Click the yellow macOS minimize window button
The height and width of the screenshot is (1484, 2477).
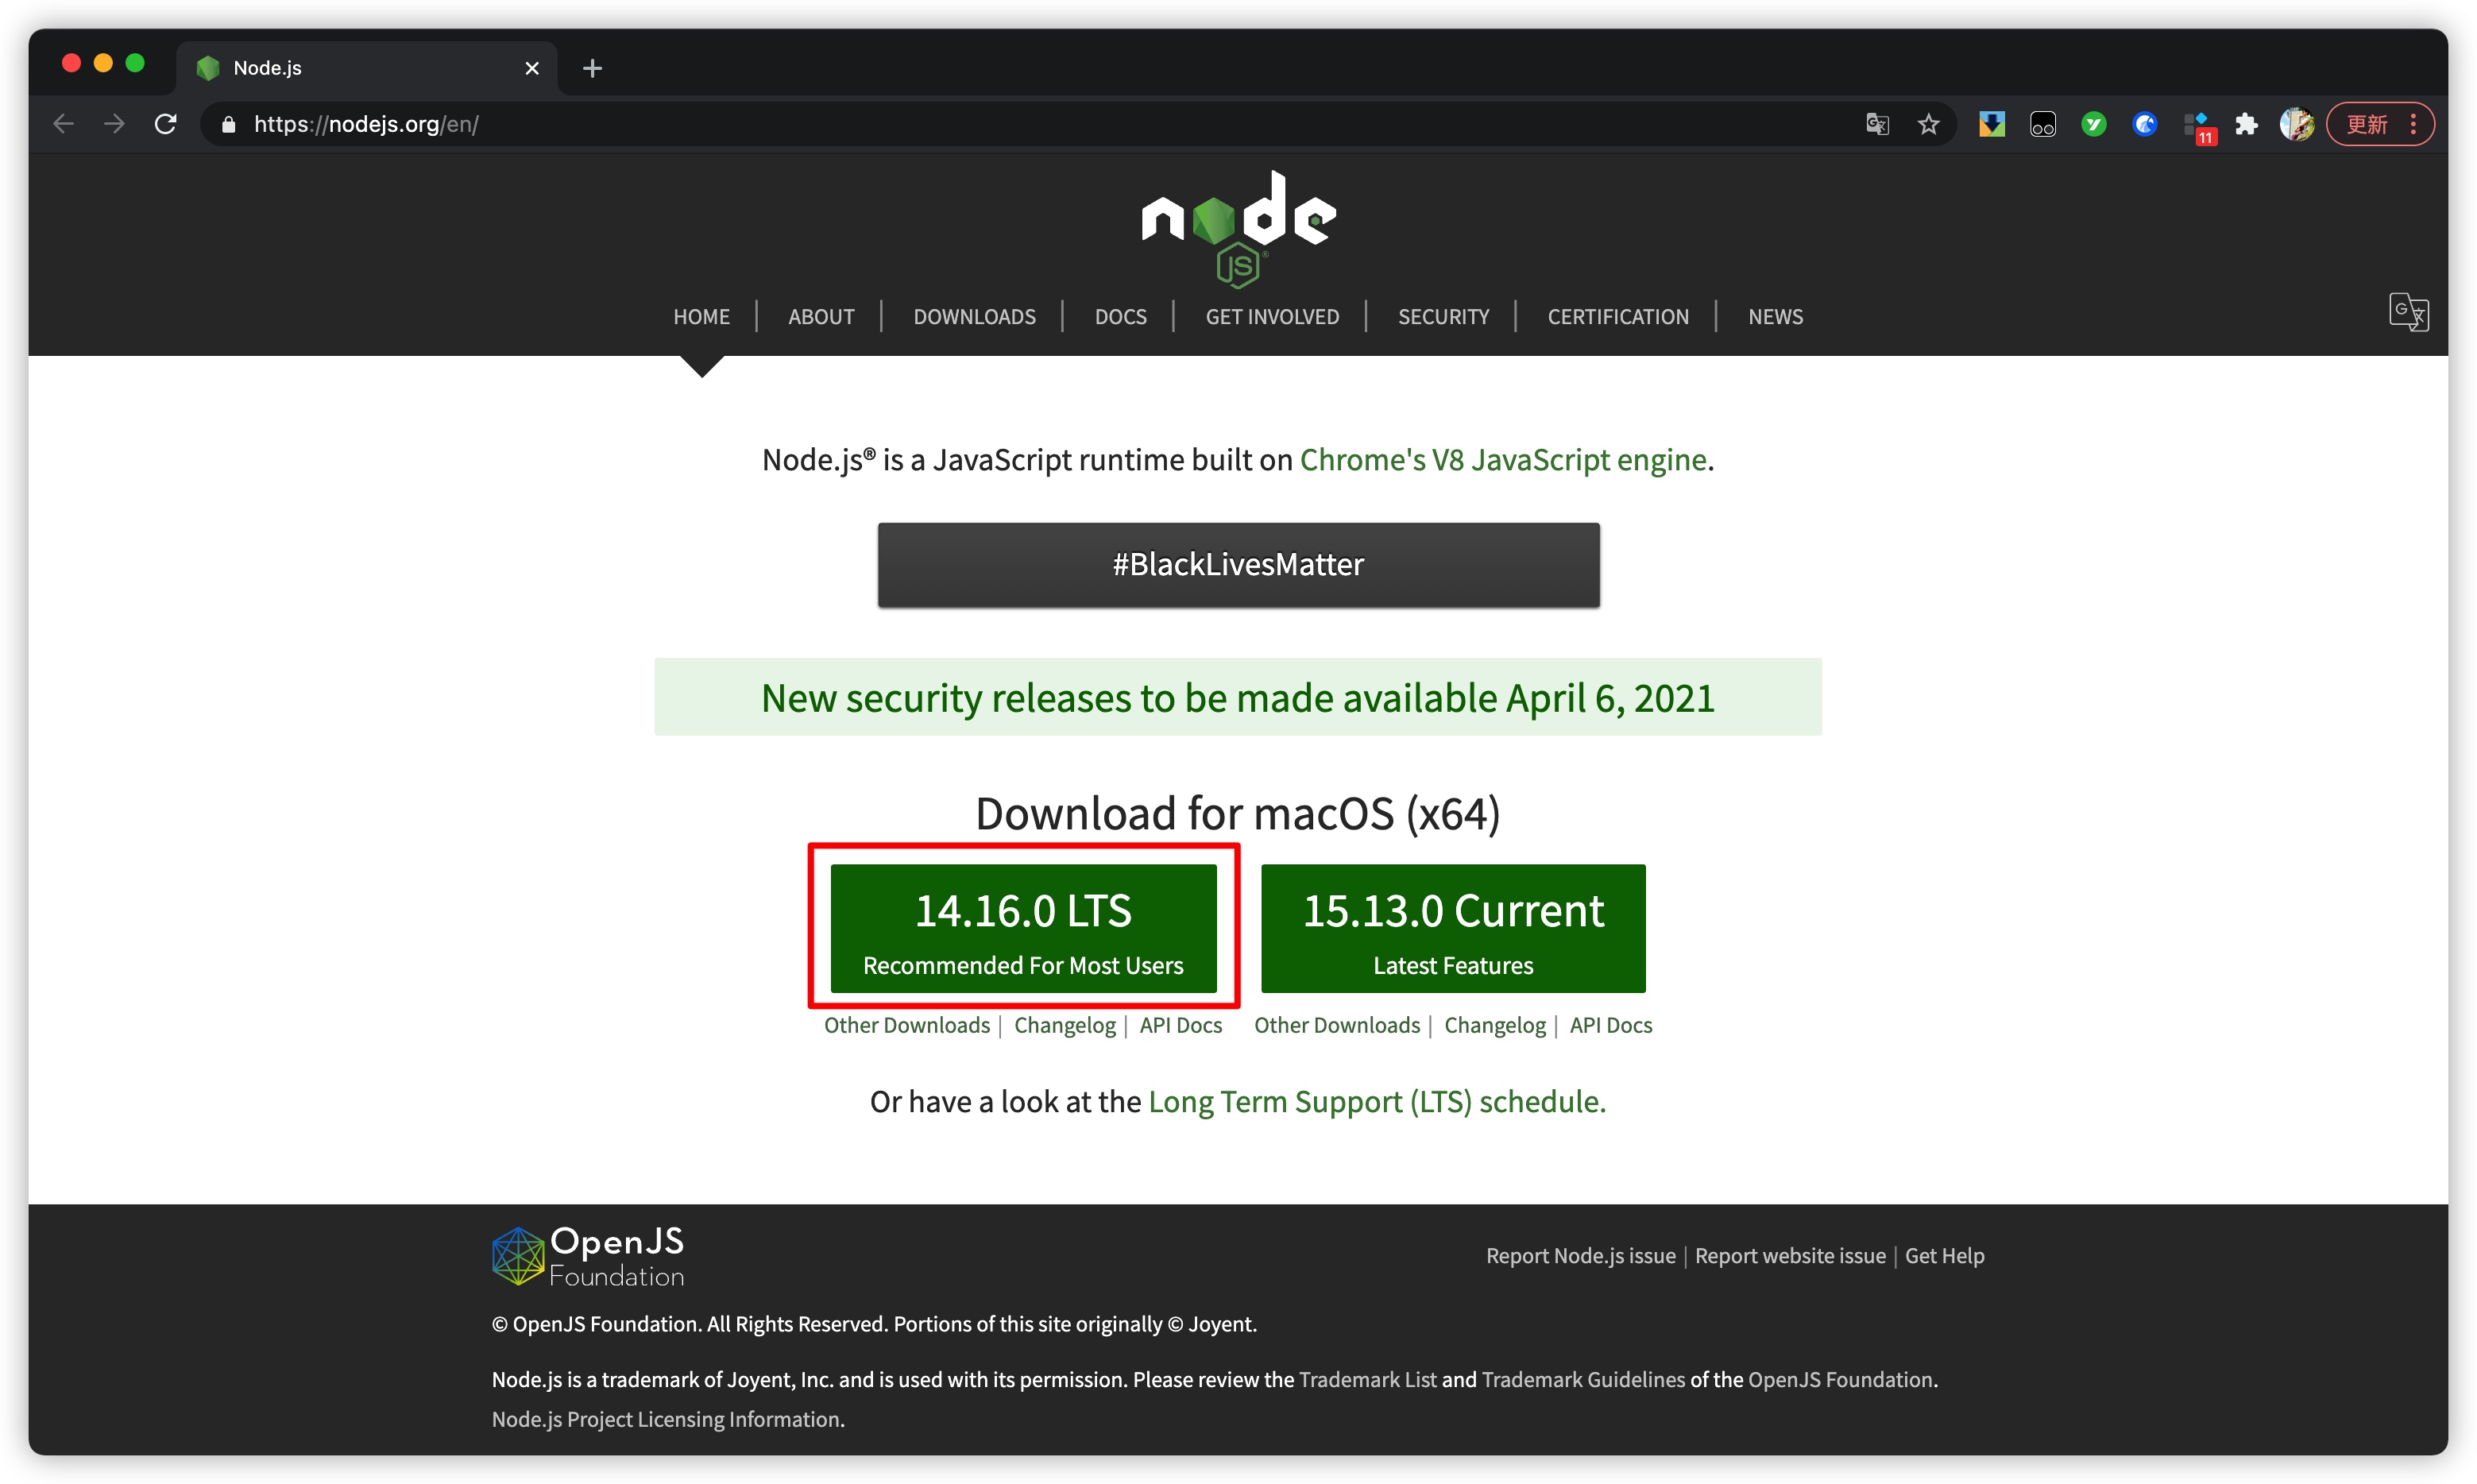click(103, 63)
